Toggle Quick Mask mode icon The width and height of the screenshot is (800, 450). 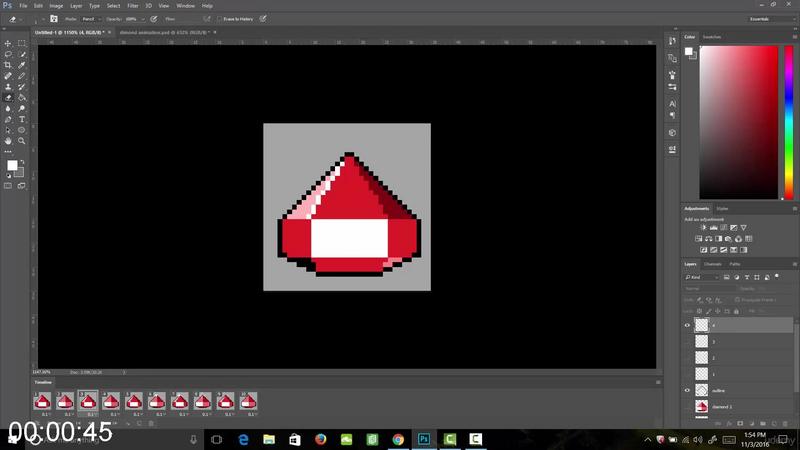click(8, 186)
